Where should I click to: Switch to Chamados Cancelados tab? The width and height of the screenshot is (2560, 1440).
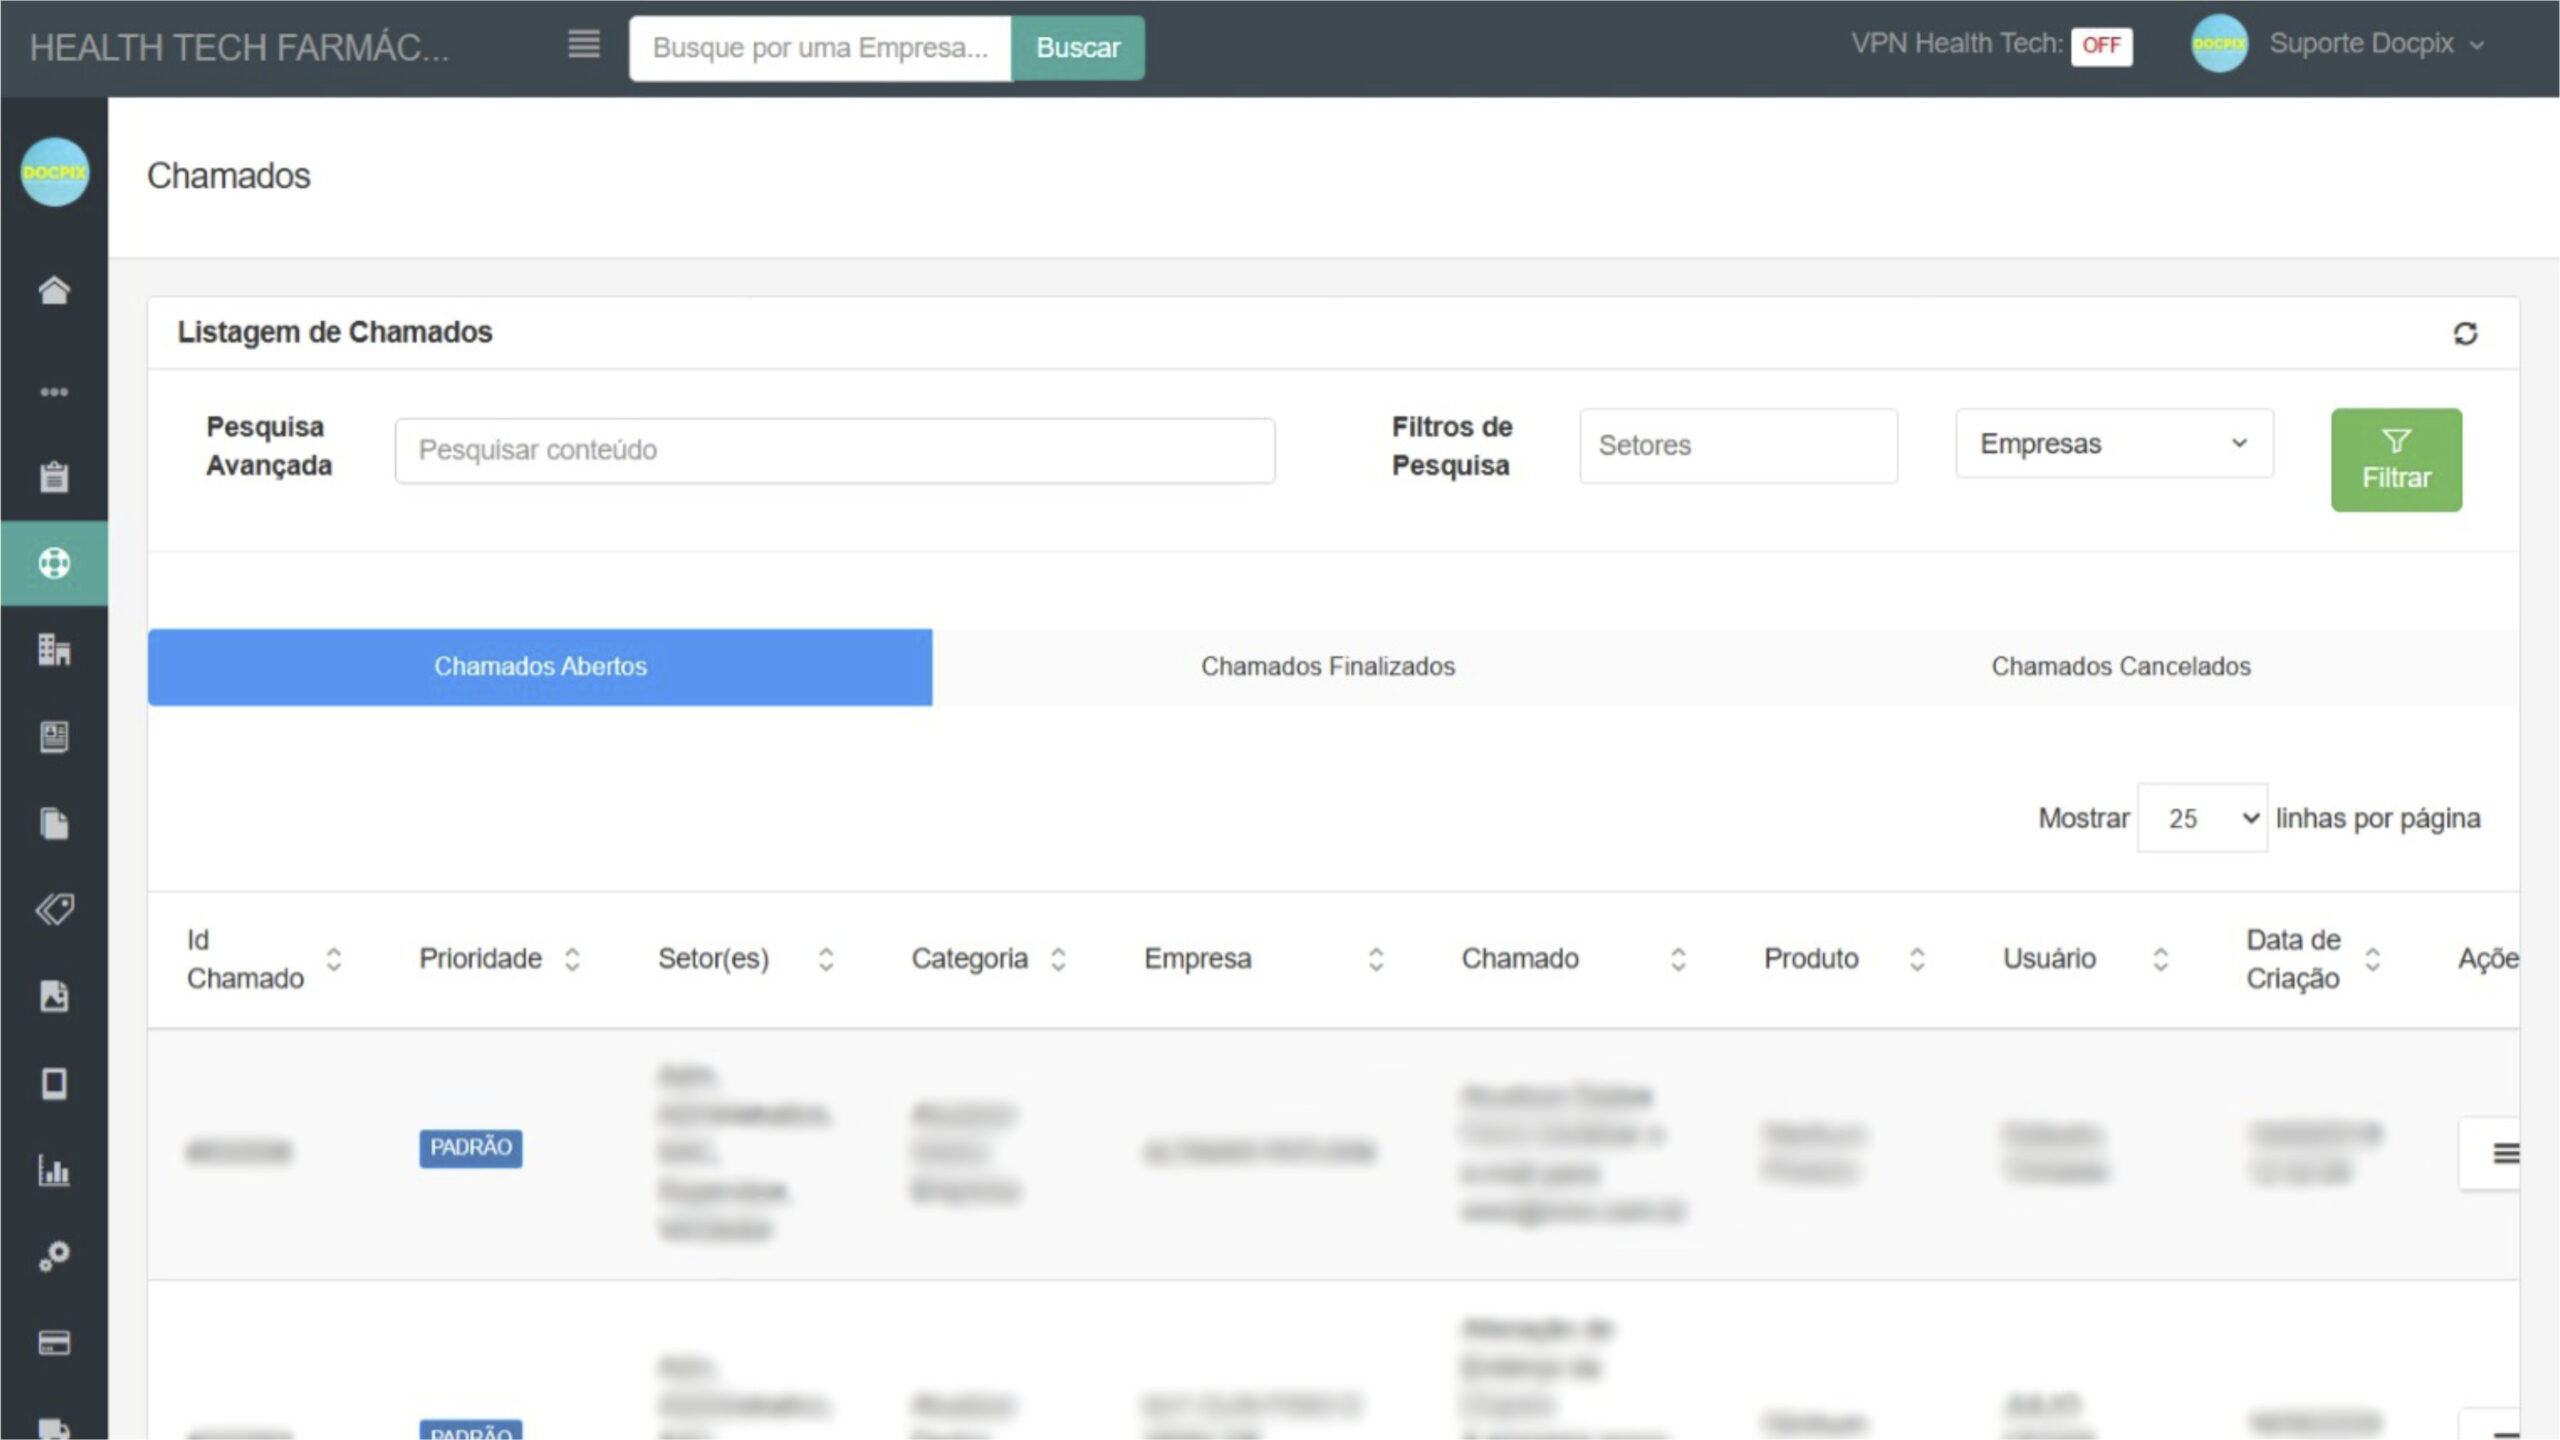(x=2120, y=667)
